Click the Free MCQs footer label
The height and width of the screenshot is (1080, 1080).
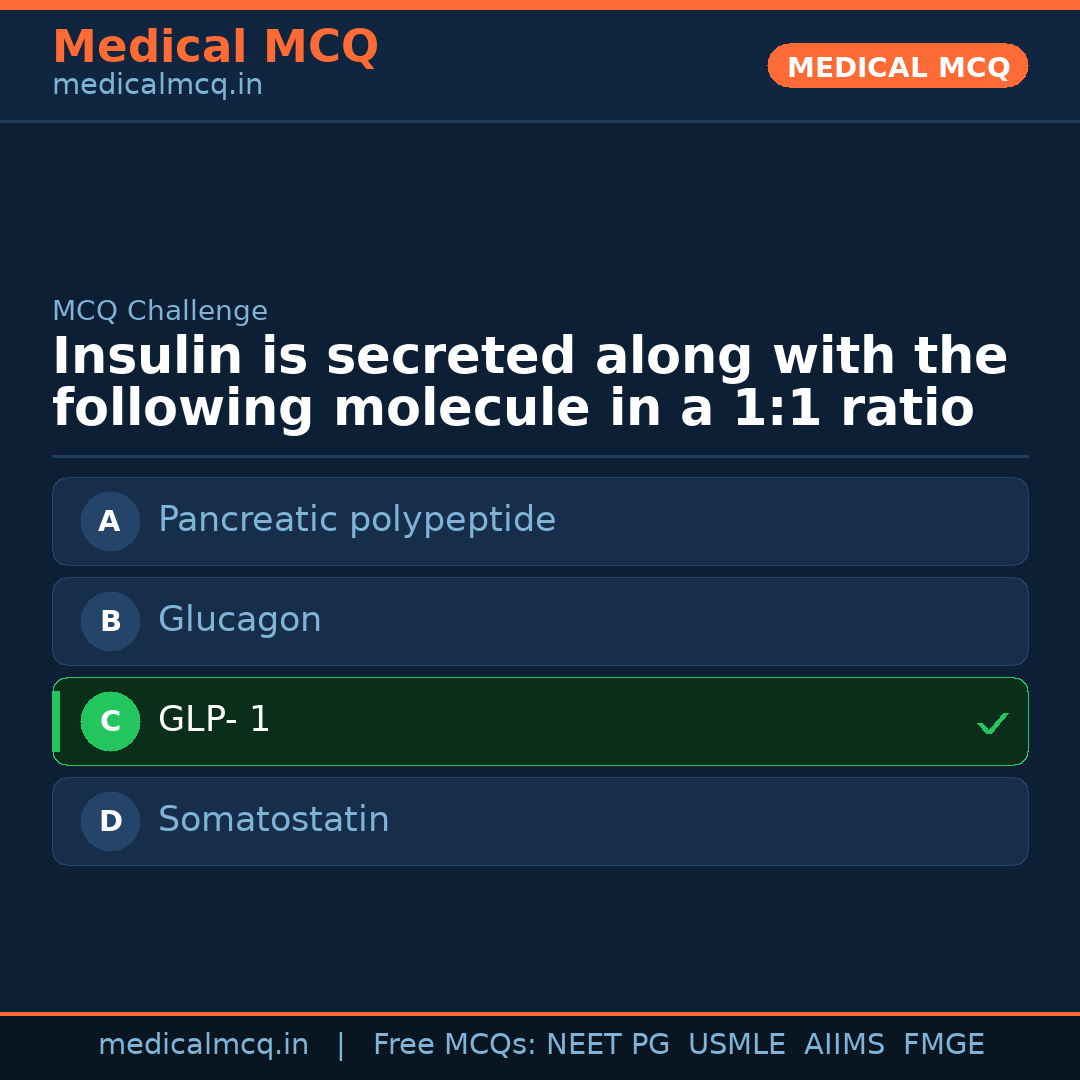point(454,1045)
